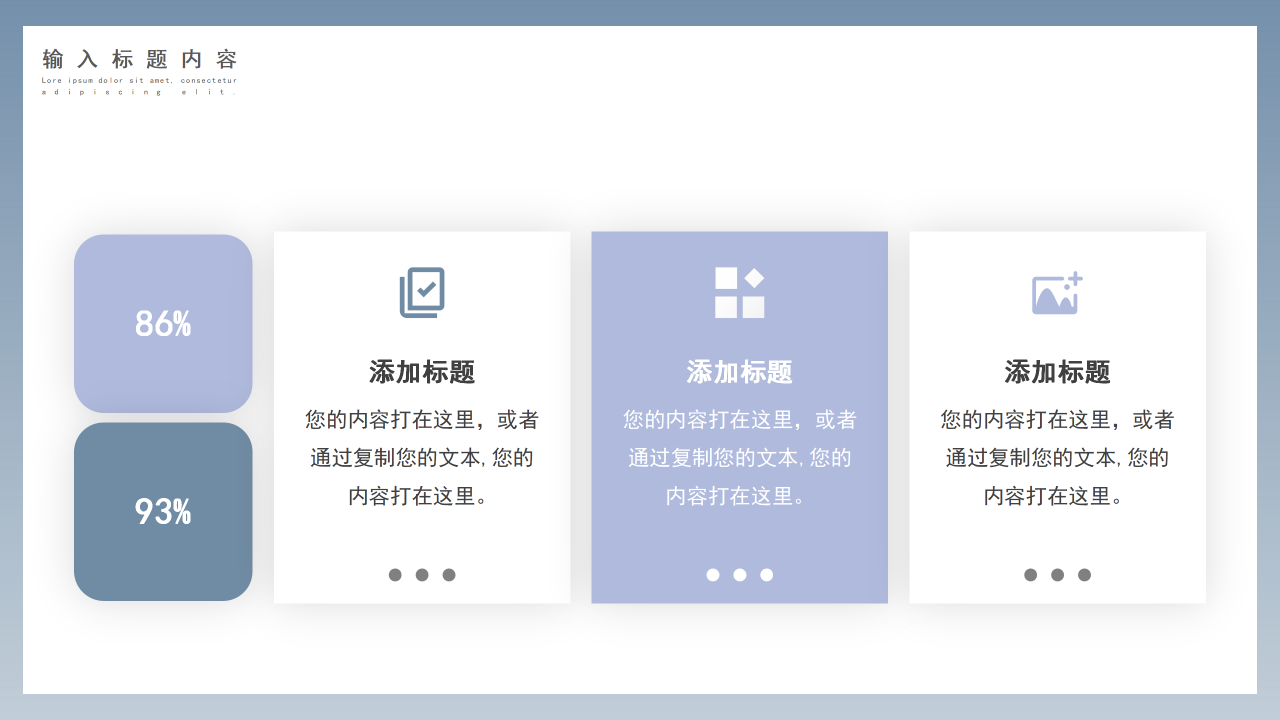
Task: Click the 93% dark blue rounded square
Action: pos(163,511)
